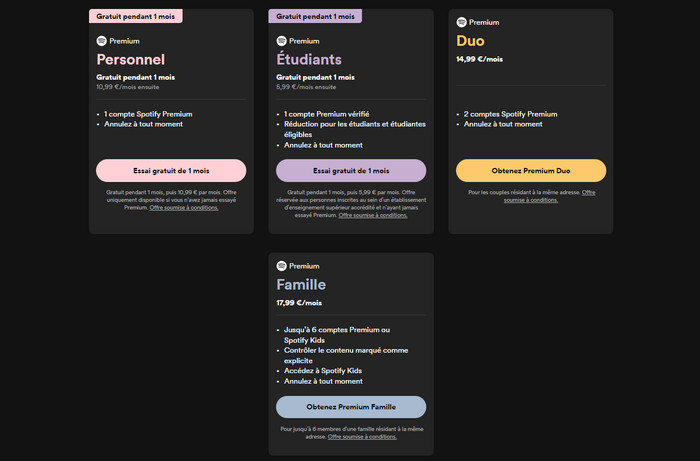Click the Spotify logo on the Personnel card
Screen dimensions: 700x461
click(101, 41)
